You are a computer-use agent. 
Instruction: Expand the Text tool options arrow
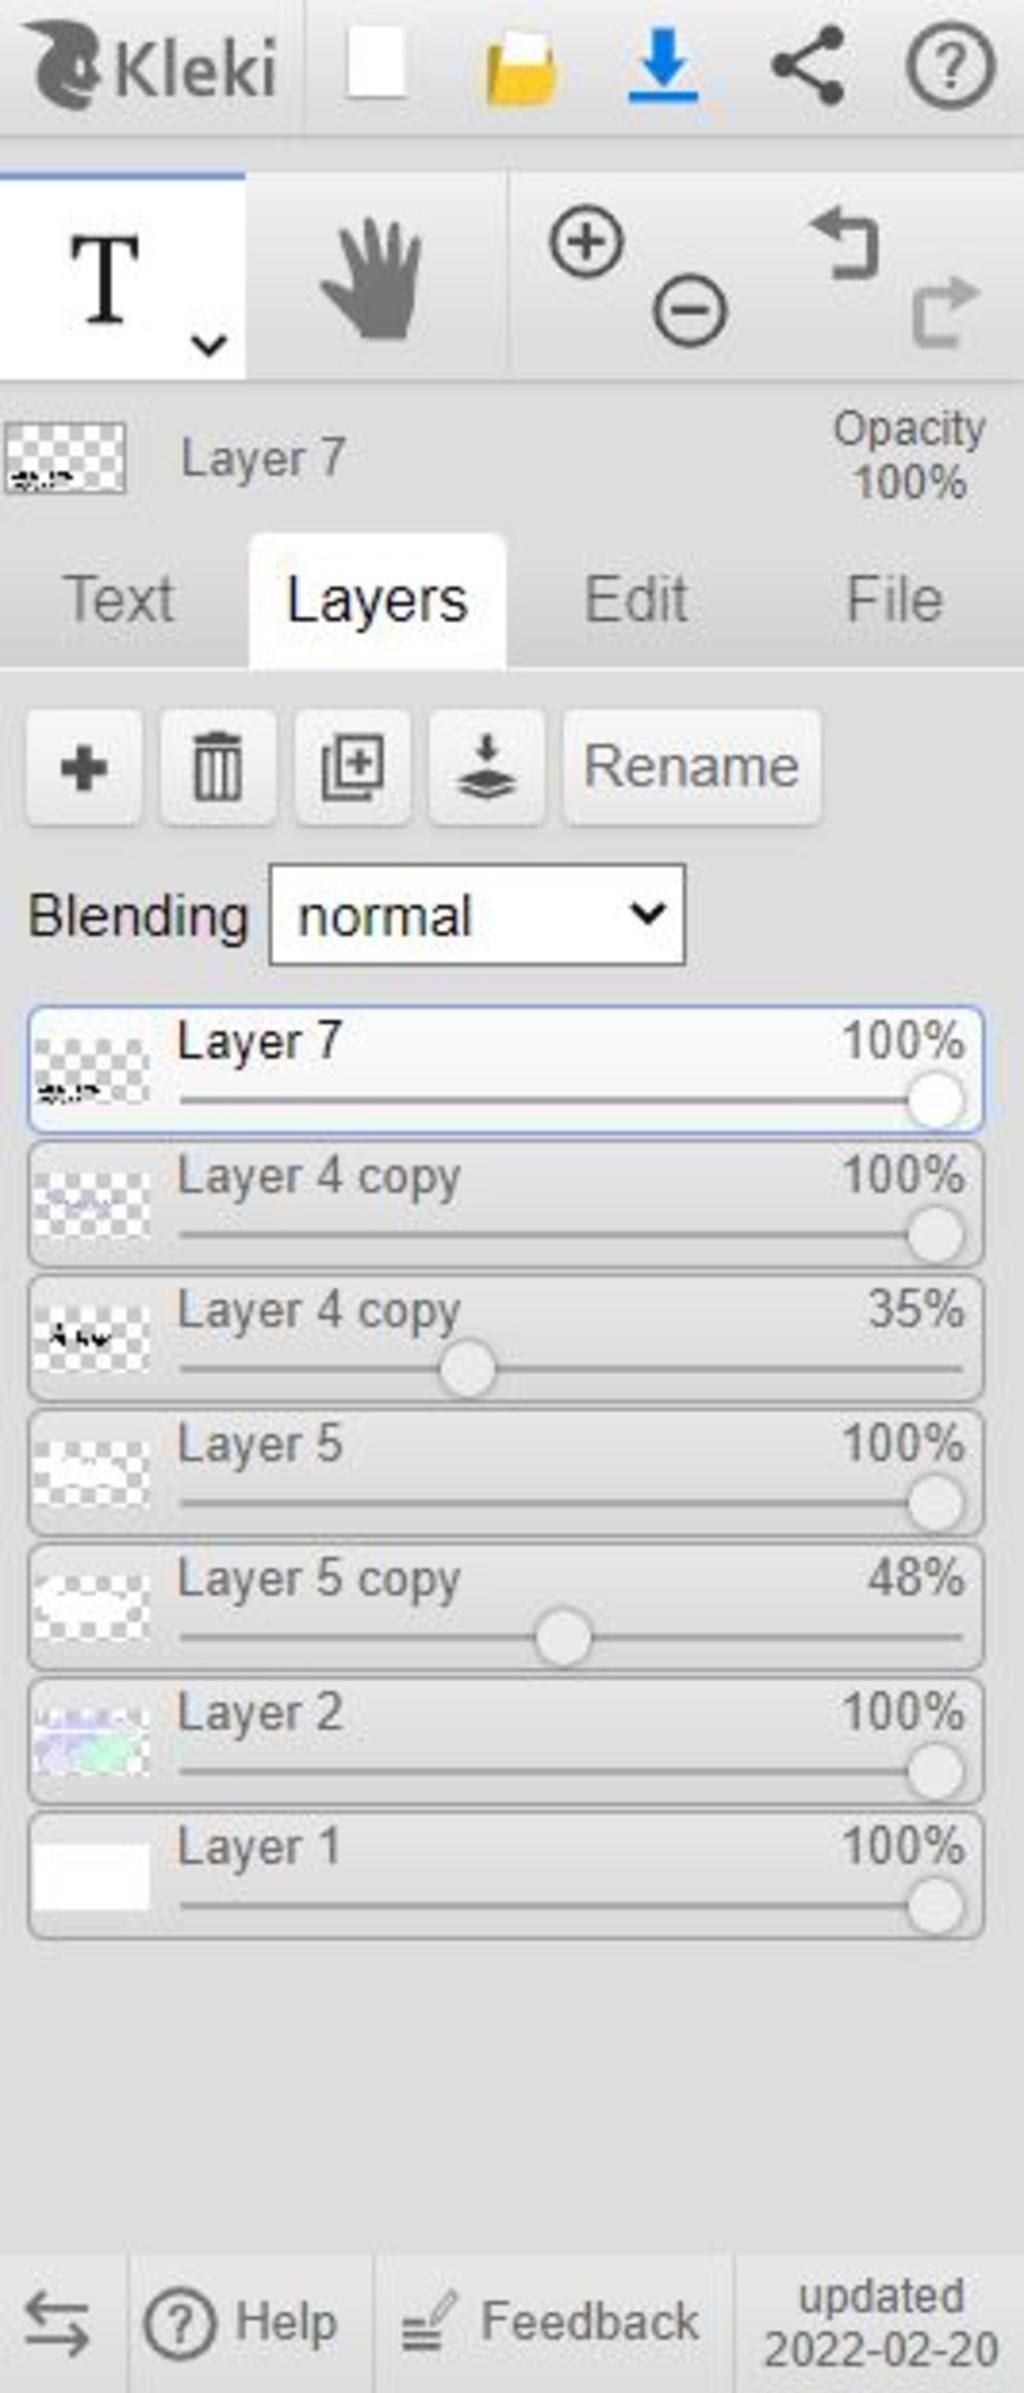(x=209, y=345)
